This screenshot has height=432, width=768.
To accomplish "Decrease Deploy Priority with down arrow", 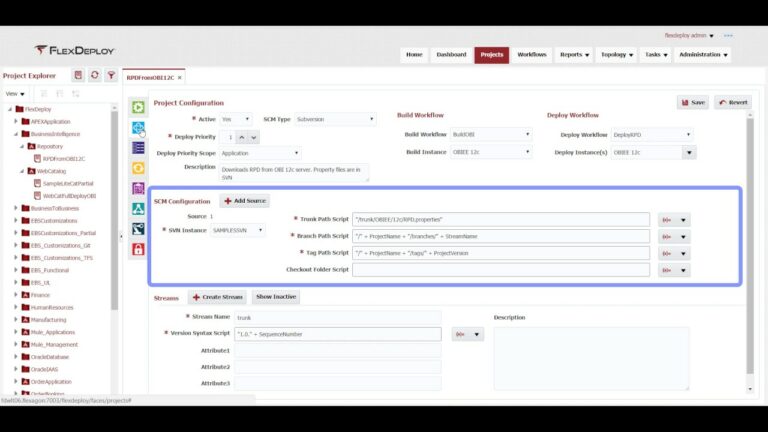I will tap(254, 137).
